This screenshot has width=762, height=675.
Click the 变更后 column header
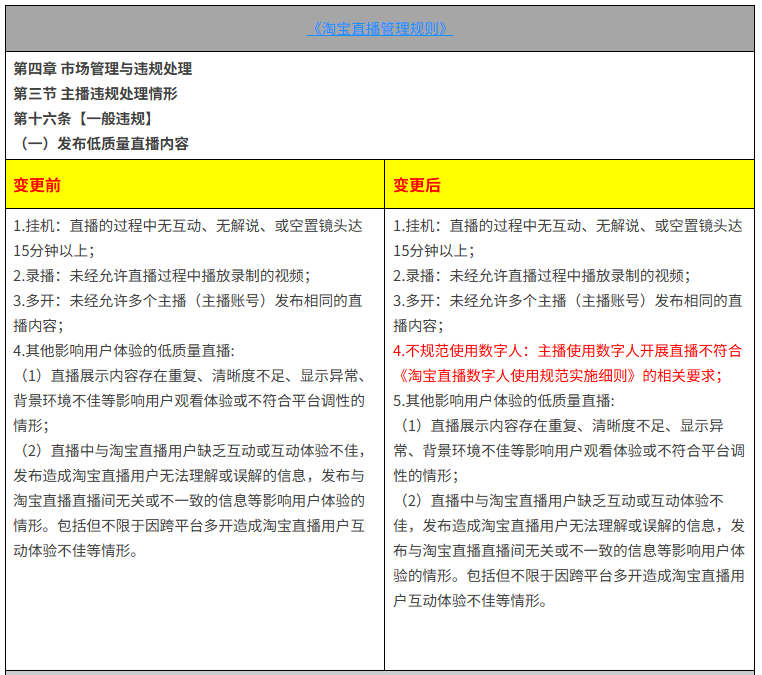(x=569, y=185)
